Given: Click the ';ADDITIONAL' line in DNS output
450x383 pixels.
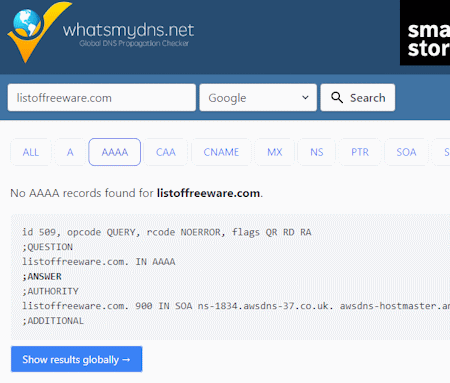Looking at the screenshot, I should coord(53,321).
